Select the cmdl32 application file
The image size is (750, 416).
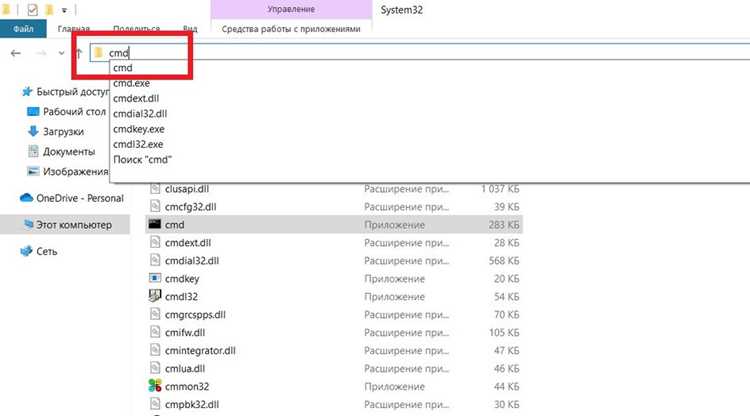click(x=181, y=297)
